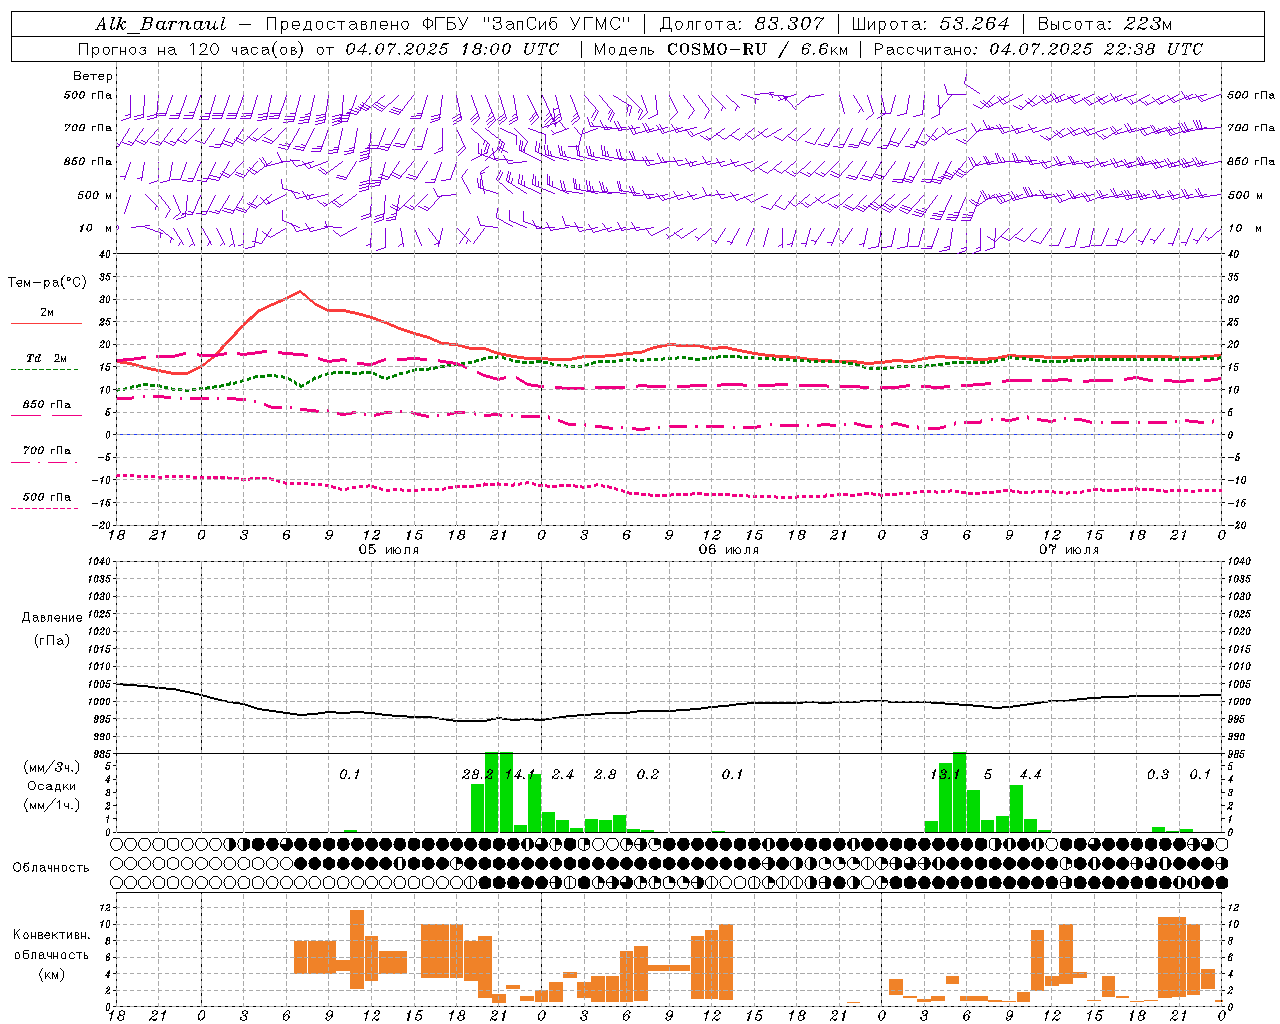Click the 0.2 precipitation total
The width and height of the screenshot is (1280, 1024).
(648, 774)
